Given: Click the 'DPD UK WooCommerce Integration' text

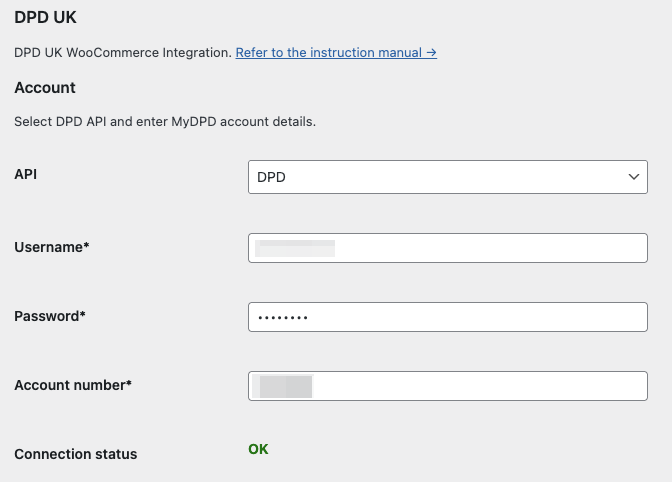Looking at the screenshot, I should [x=122, y=52].
